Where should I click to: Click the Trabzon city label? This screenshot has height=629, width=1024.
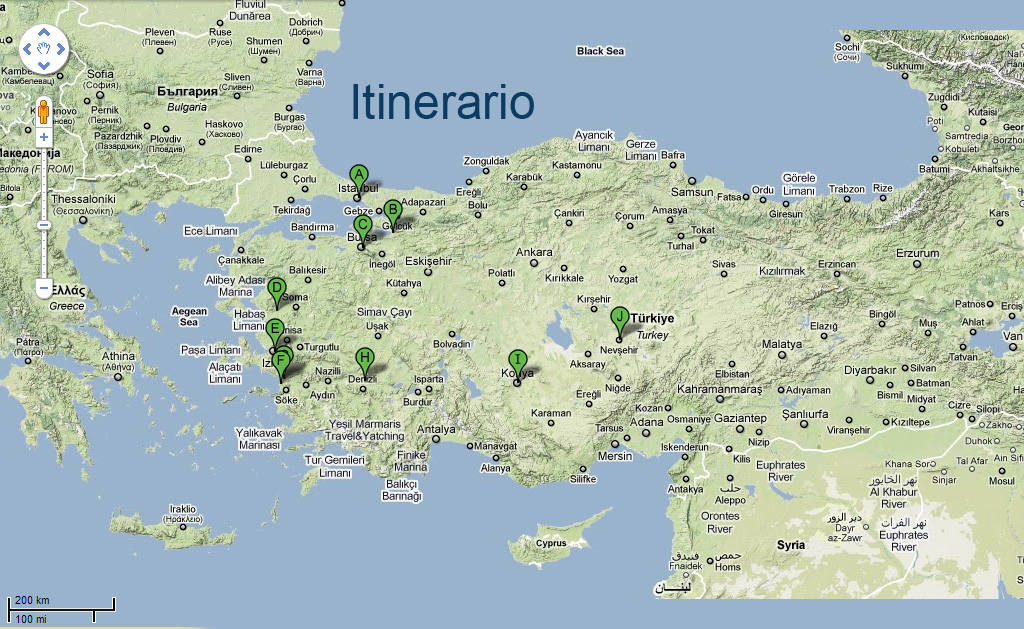[x=846, y=189]
